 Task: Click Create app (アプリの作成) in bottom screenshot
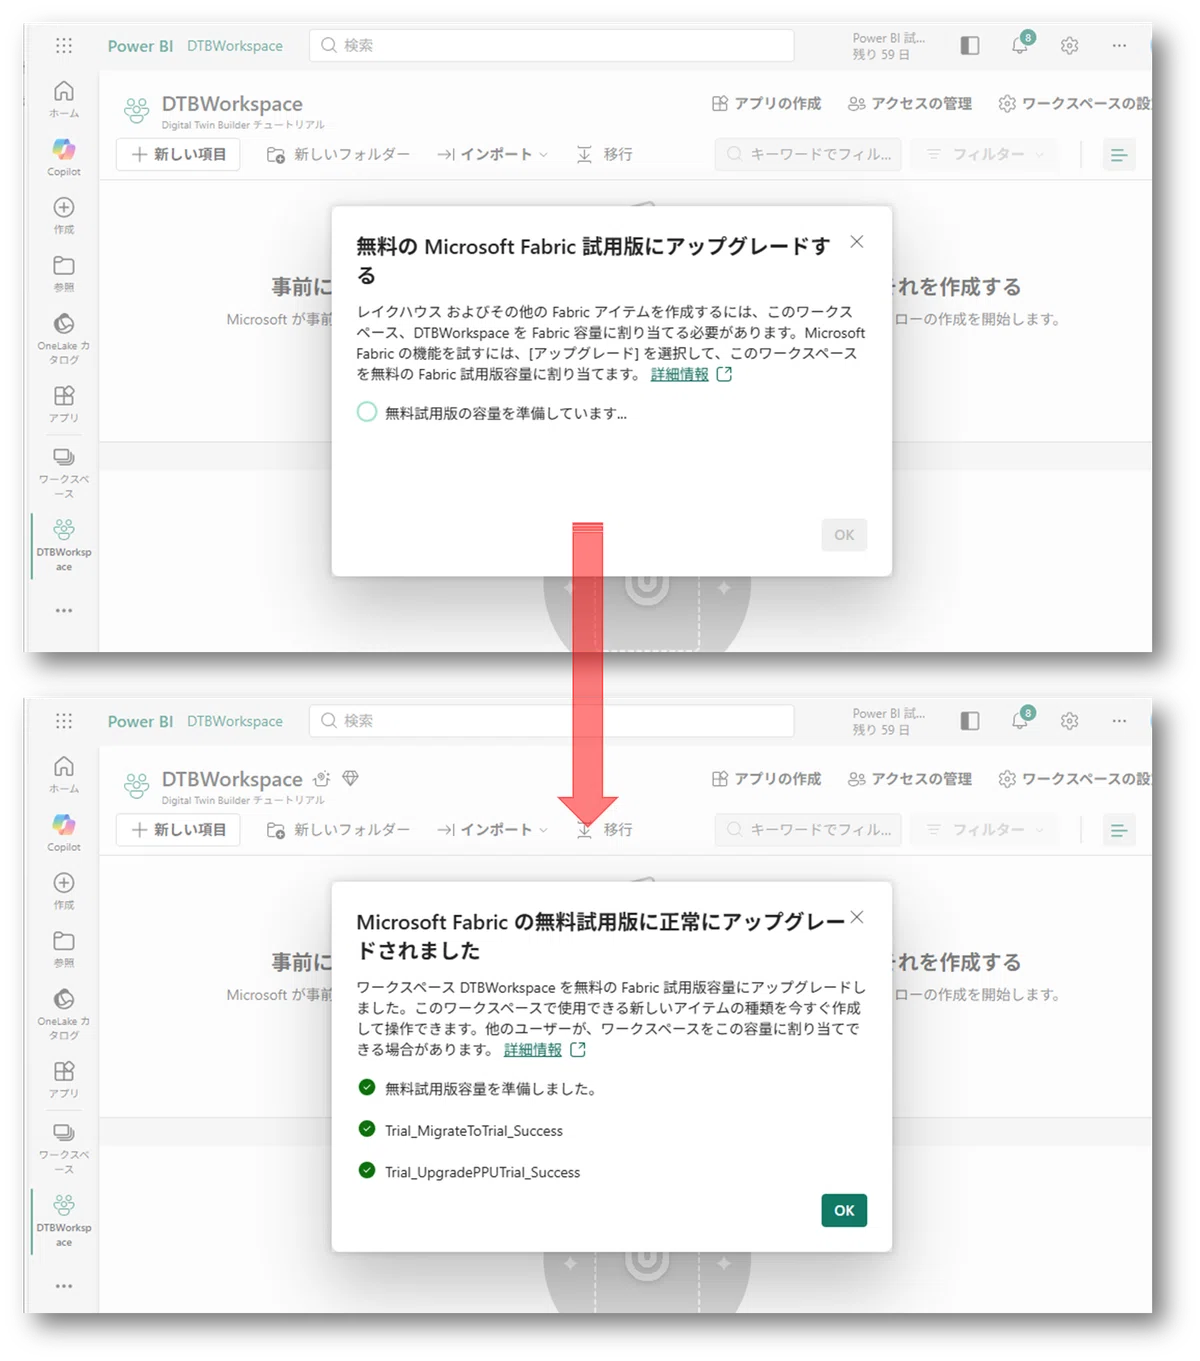[x=766, y=779]
